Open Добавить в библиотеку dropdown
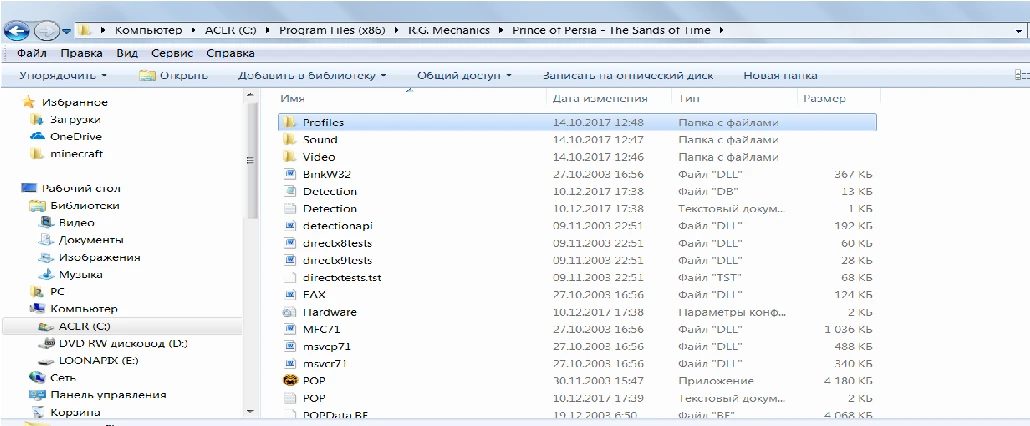Viewport: 1030px width, 426px height. tap(311, 75)
